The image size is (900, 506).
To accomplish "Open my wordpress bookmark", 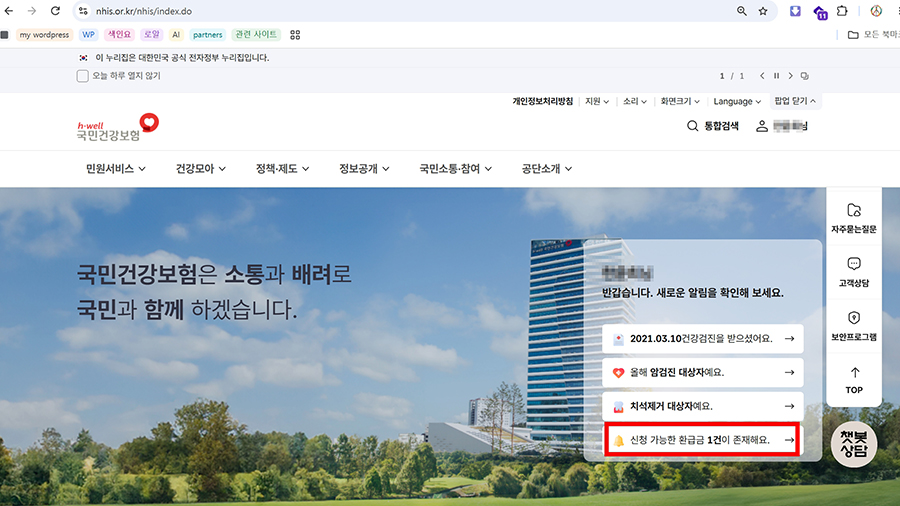I will coord(44,35).
